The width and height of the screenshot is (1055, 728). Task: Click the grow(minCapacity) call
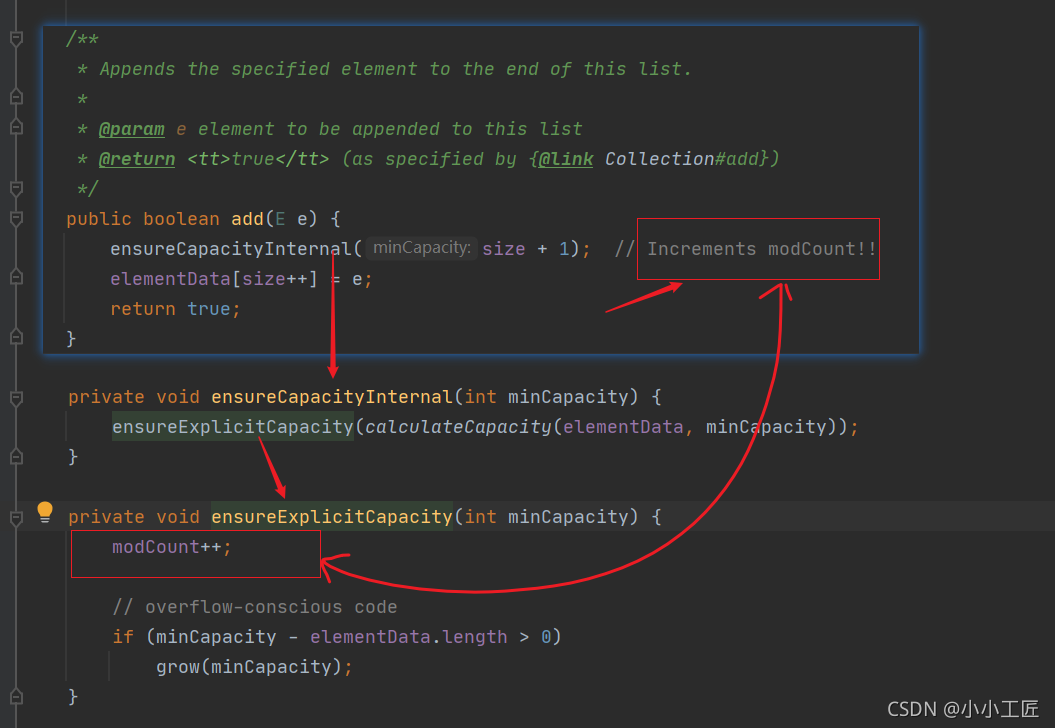tap(254, 667)
